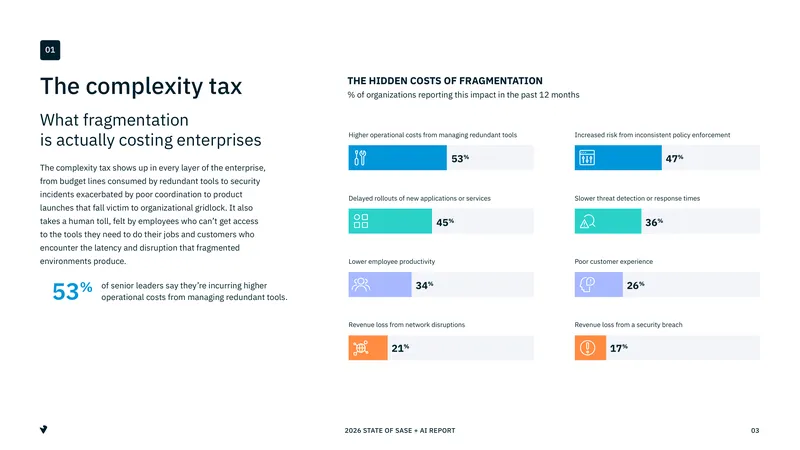This screenshot has width=800, height=450.
Task: Click the wrench tools icon in 53% bar
Action: [x=360, y=158]
